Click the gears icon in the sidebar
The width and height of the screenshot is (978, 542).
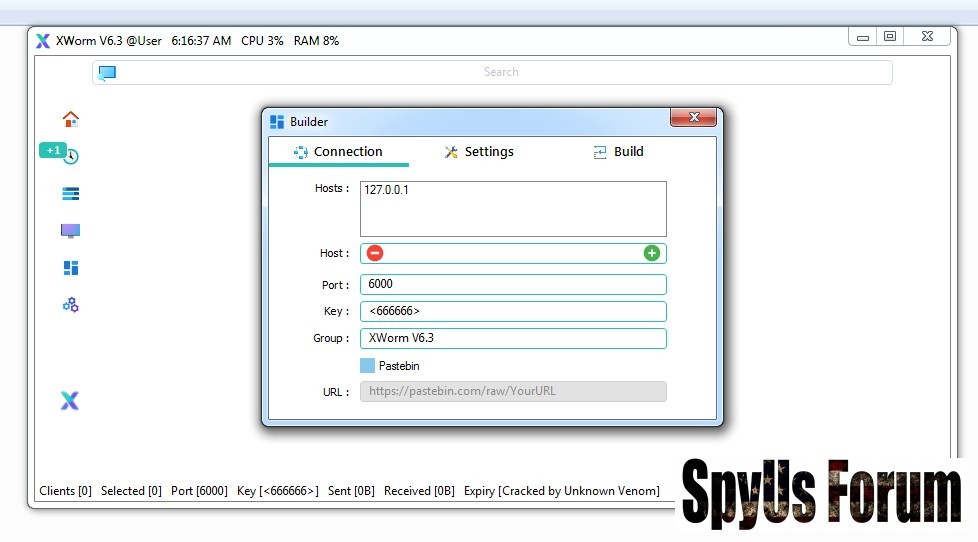coord(70,305)
